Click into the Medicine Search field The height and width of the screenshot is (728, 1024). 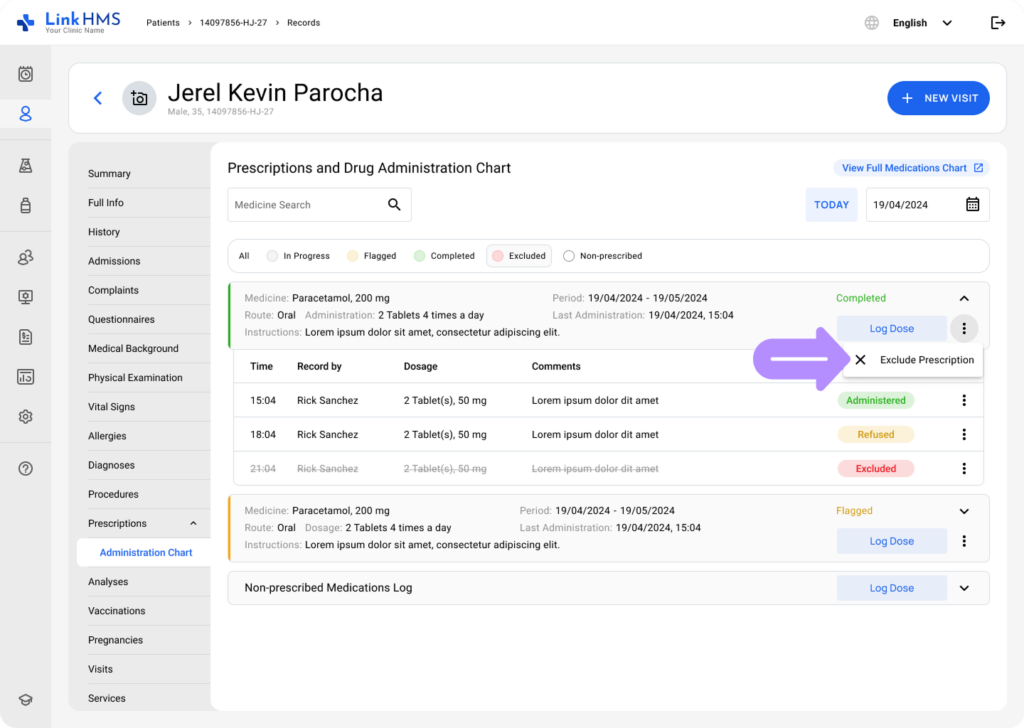pos(305,205)
